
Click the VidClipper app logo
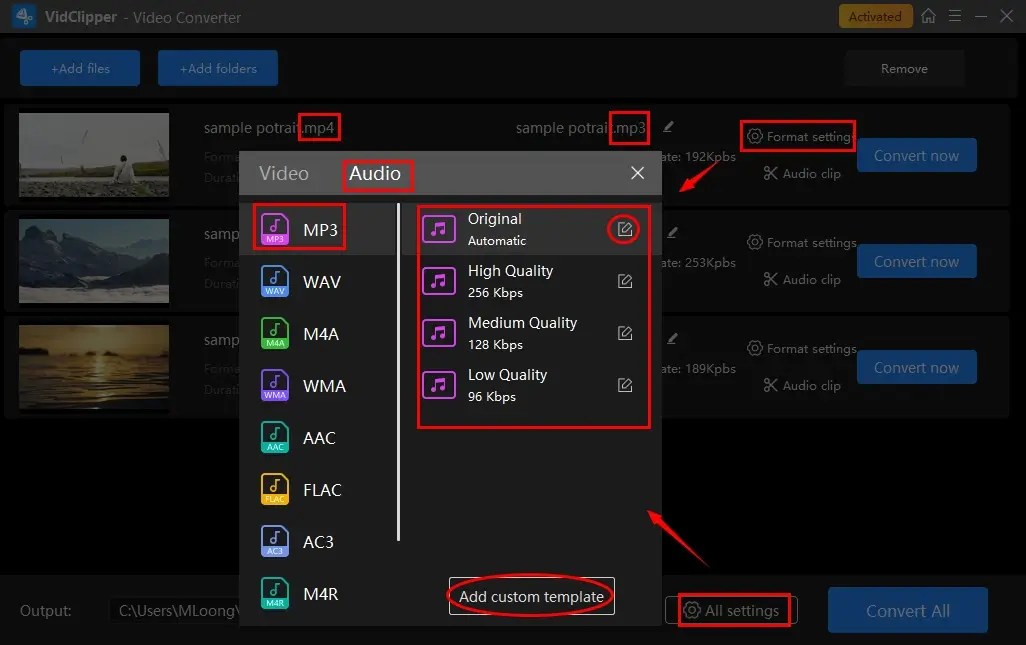[x=24, y=16]
